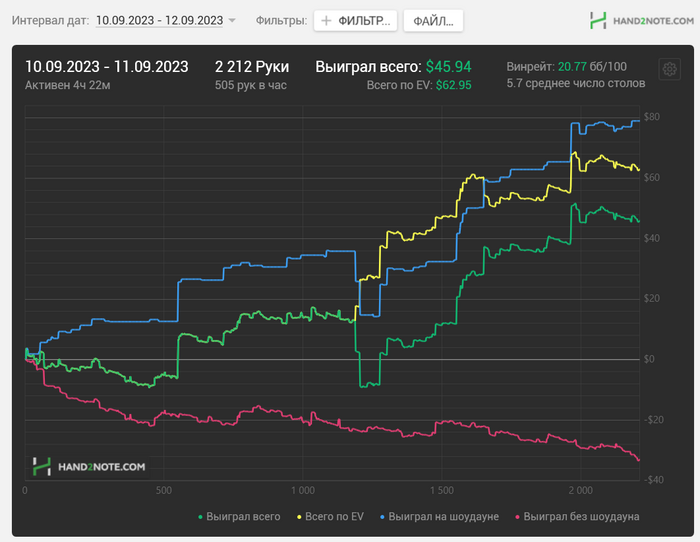
Task: Click the 10.09.2023 - 11.09.2023 session title
Action: 107,67
